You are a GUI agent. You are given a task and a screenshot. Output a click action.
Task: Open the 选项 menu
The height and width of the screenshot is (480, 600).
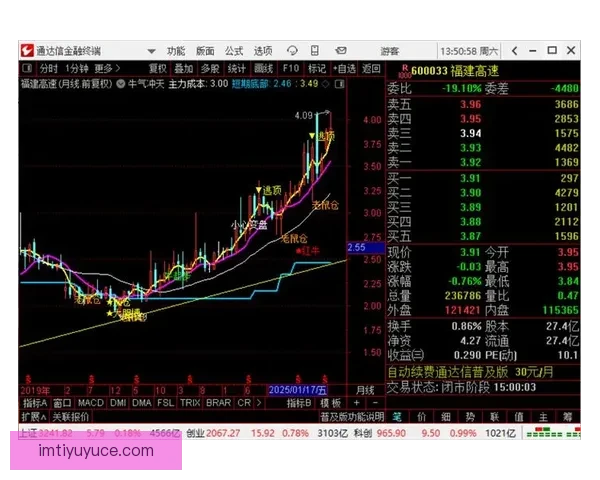[x=263, y=51]
